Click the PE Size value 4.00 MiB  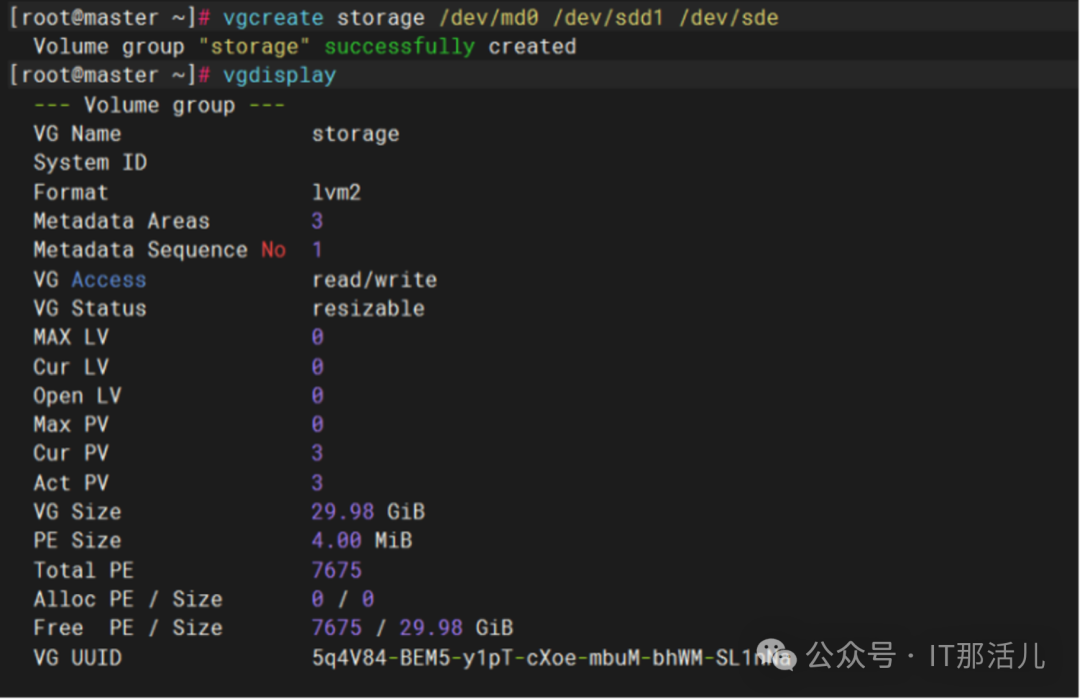(361, 541)
